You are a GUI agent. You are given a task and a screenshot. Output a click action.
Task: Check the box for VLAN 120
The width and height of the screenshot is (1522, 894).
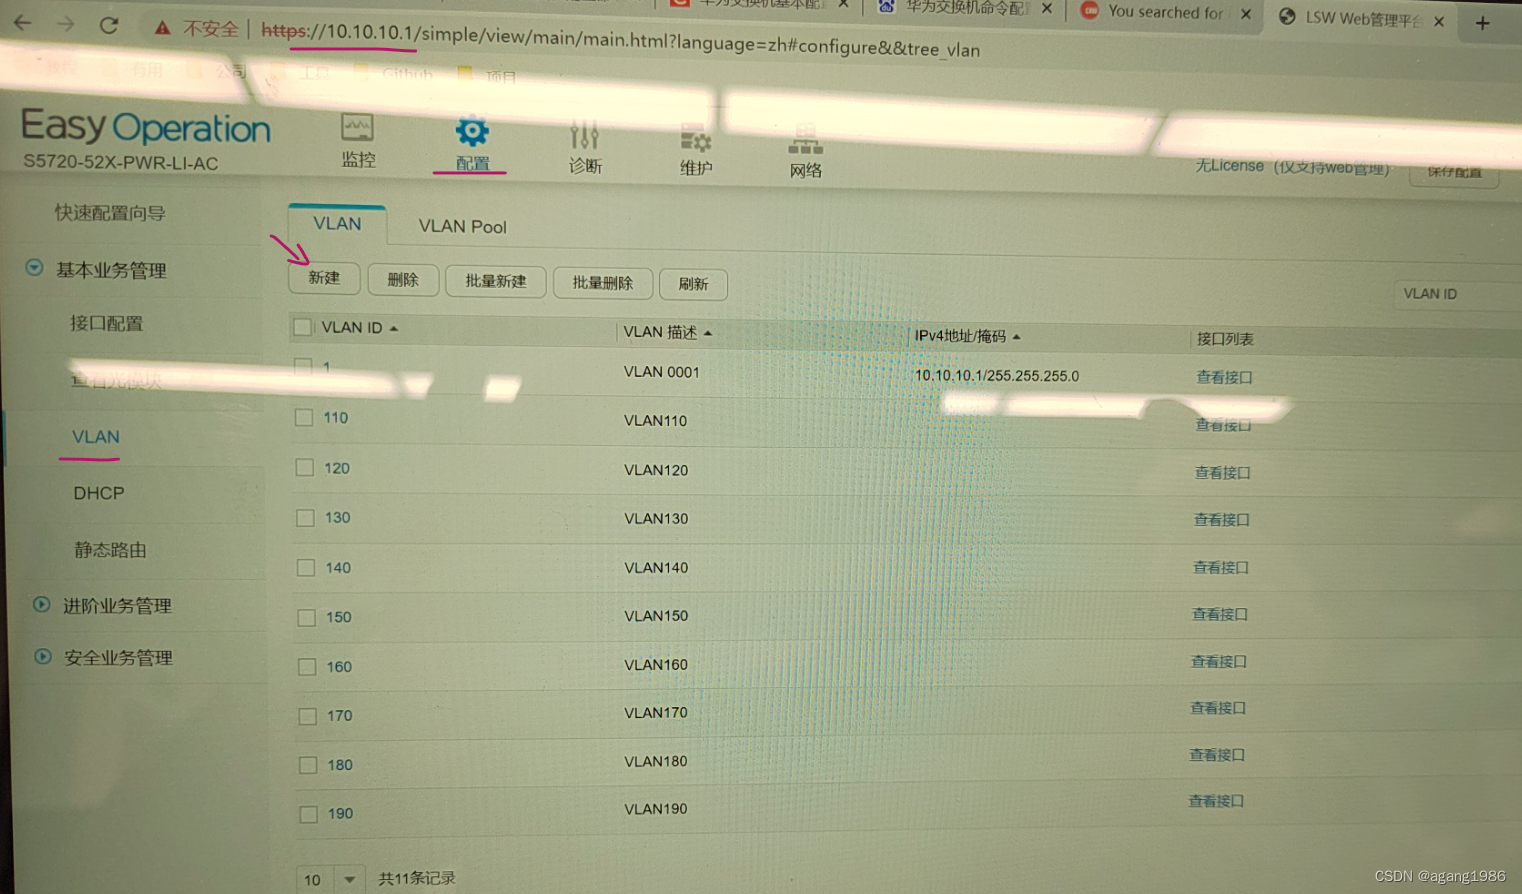pyautogui.click(x=305, y=467)
